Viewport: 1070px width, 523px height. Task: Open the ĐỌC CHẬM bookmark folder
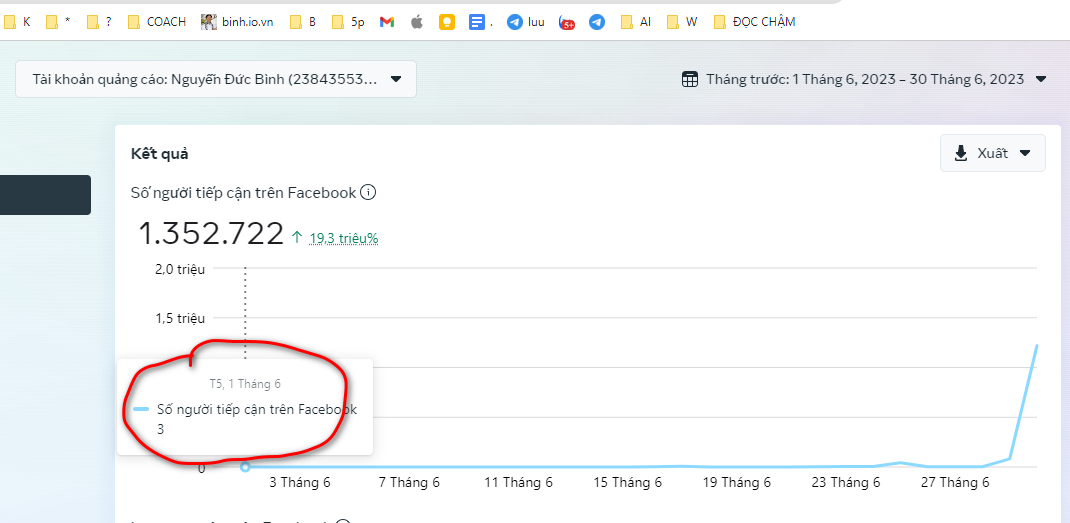click(x=754, y=22)
